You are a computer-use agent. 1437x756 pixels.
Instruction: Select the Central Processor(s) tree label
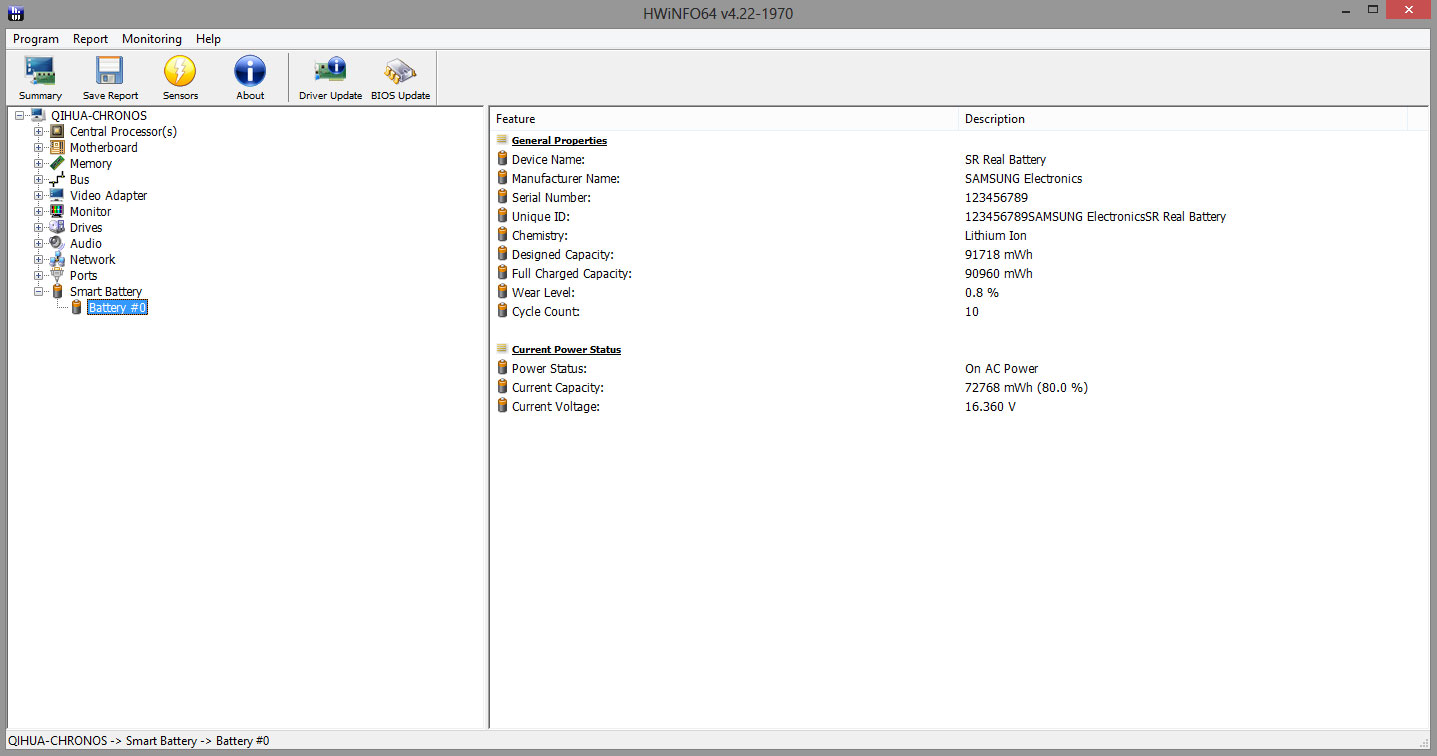(123, 132)
